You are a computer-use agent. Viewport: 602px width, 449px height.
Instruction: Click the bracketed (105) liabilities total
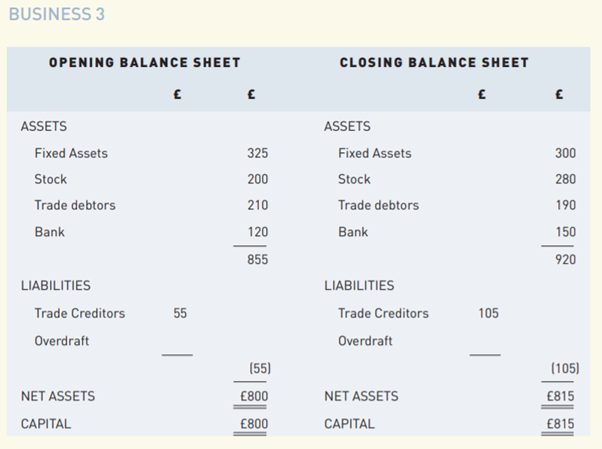565,369
